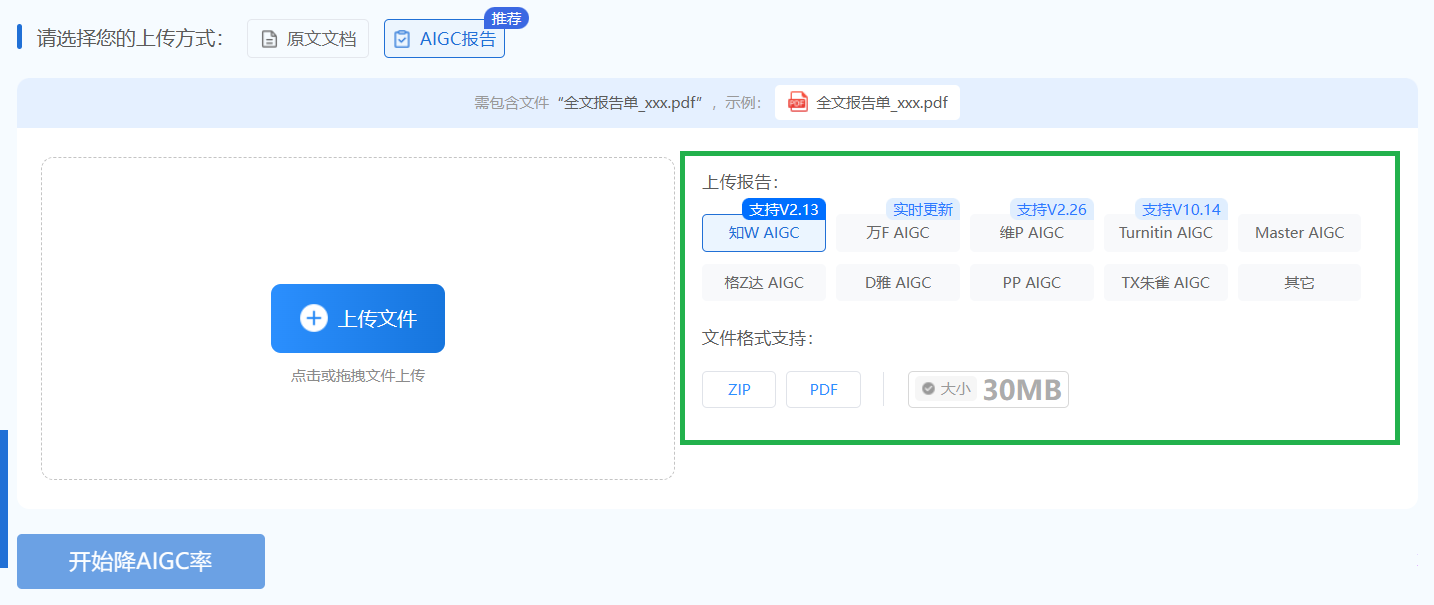Viewport: 1434px width, 605px height.
Task: Click the plus icon inside 上传文件 button
Action: [315, 318]
